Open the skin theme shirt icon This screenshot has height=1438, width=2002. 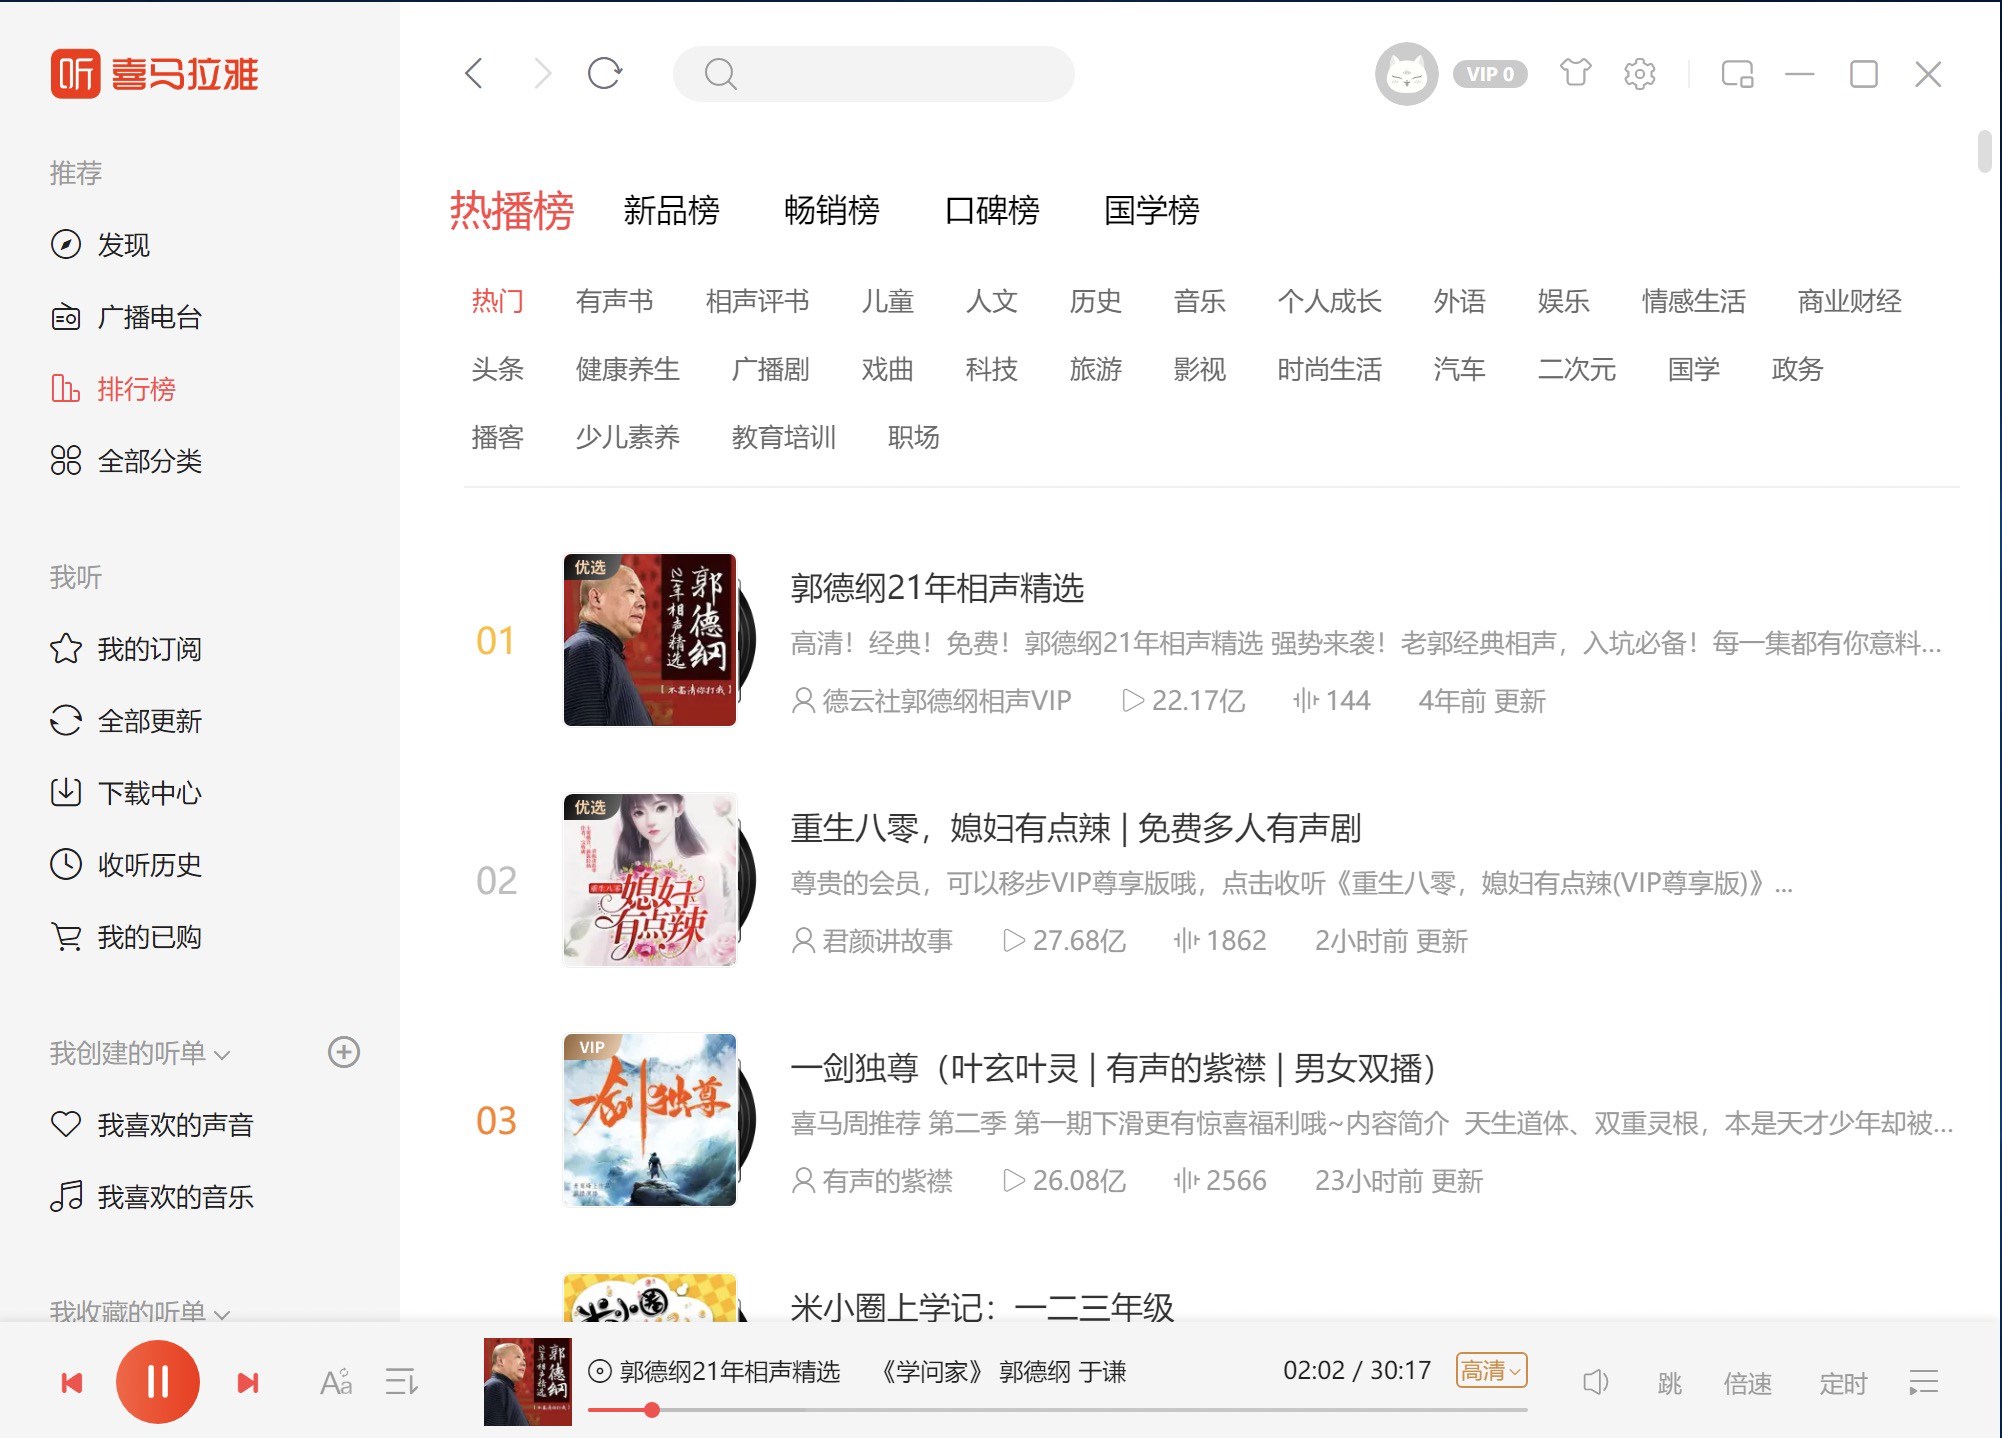(1575, 73)
